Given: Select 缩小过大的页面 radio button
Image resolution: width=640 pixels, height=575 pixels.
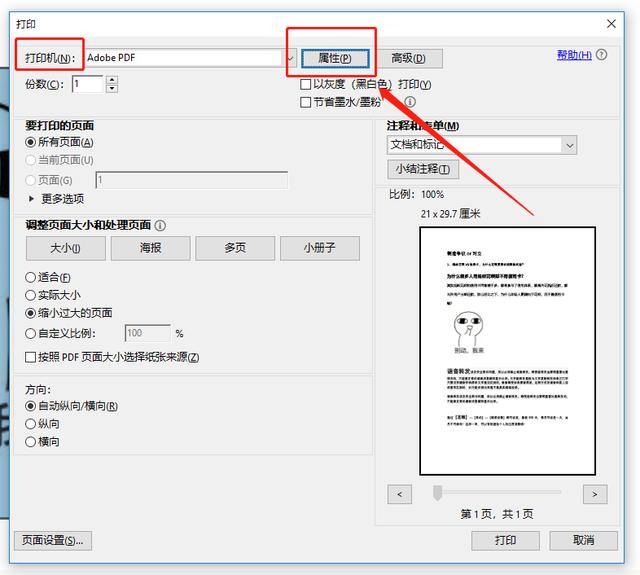Looking at the screenshot, I should pos(30,313).
